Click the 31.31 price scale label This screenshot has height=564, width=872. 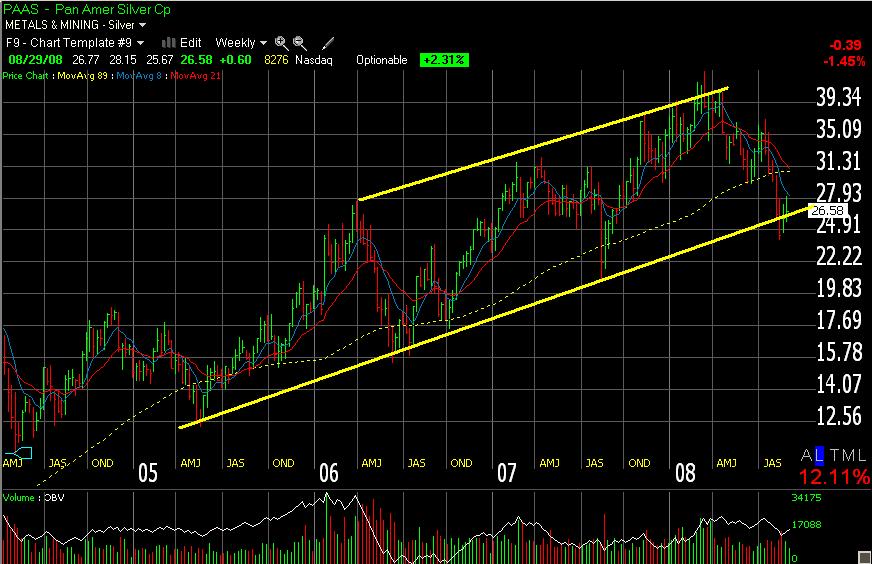tap(839, 161)
